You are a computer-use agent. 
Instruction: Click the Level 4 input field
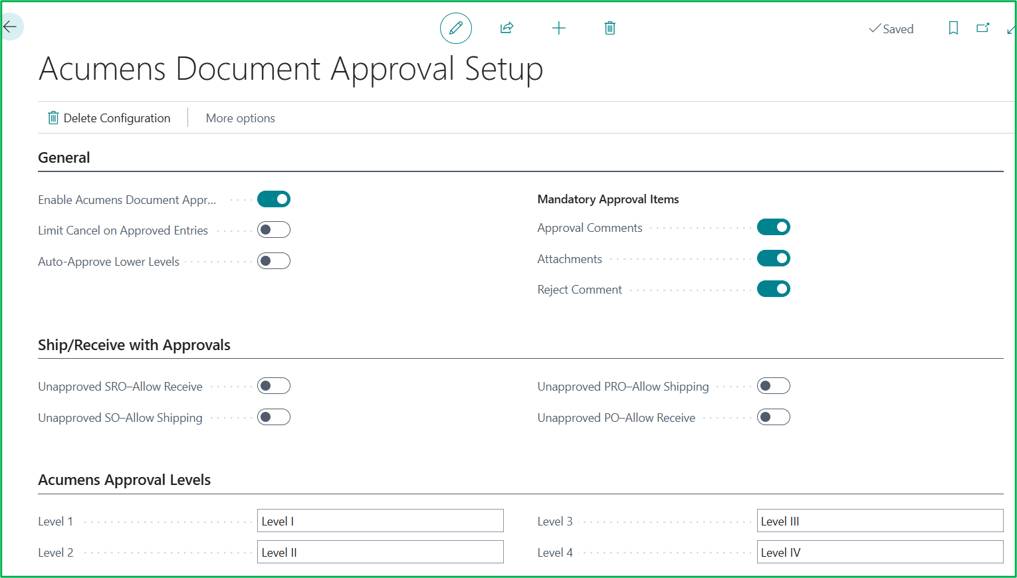pyautogui.click(x=880, y=552)
